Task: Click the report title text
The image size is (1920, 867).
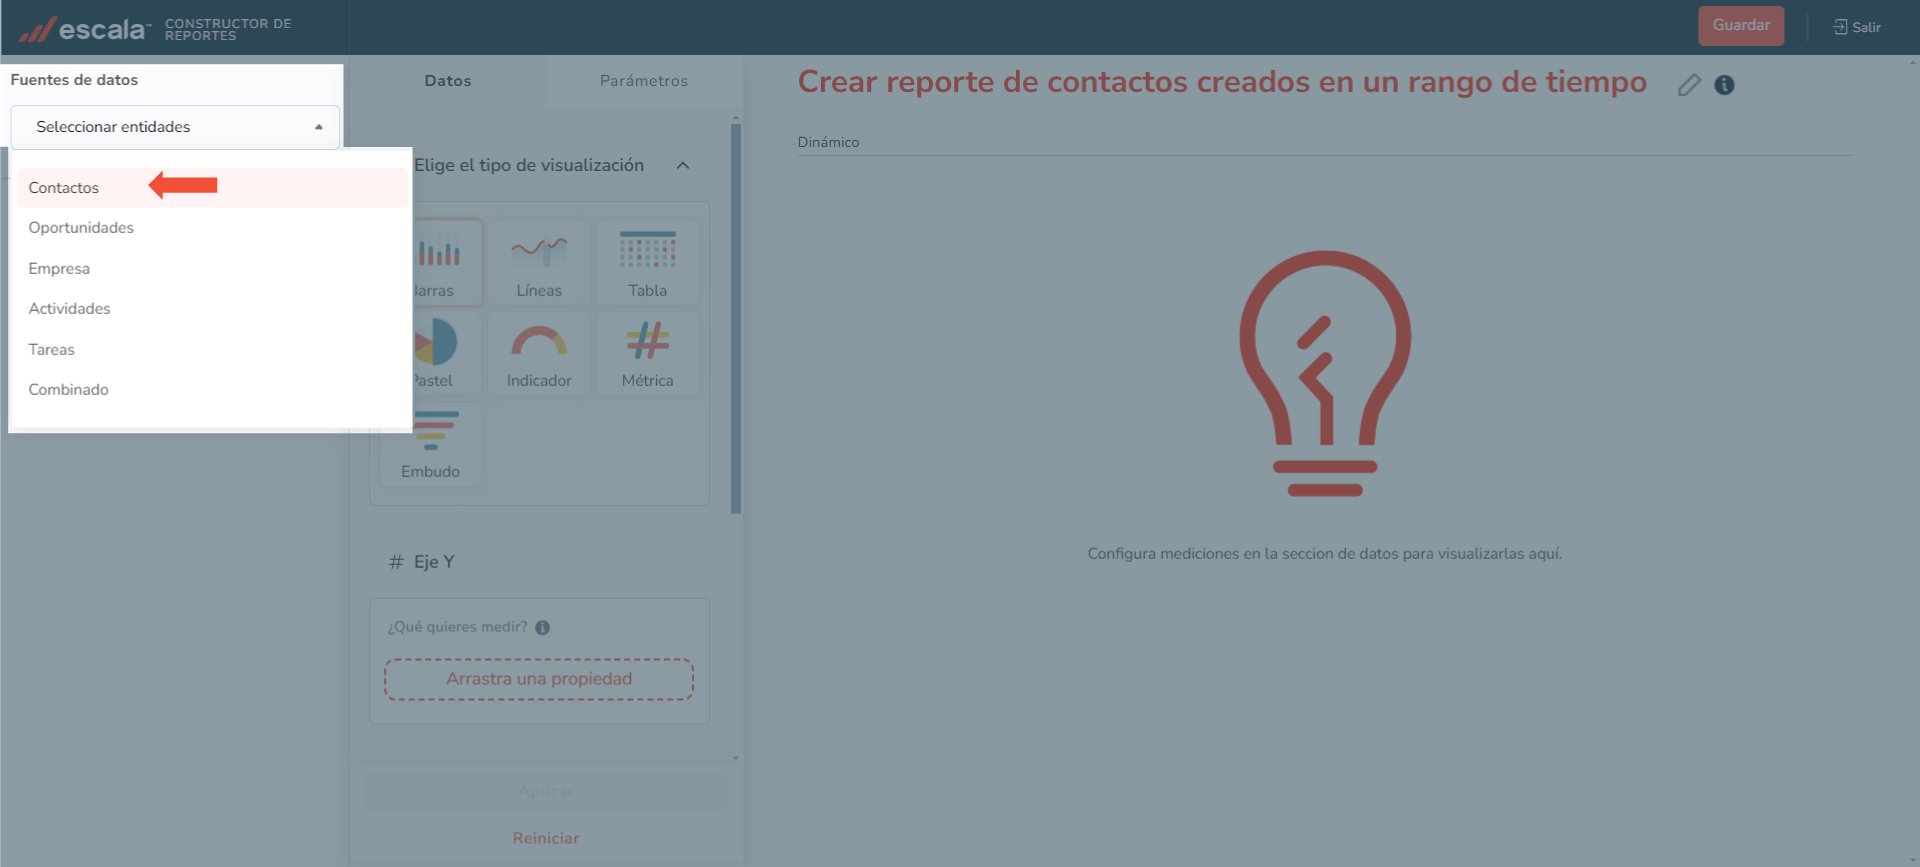Action: pos(1222,82)
